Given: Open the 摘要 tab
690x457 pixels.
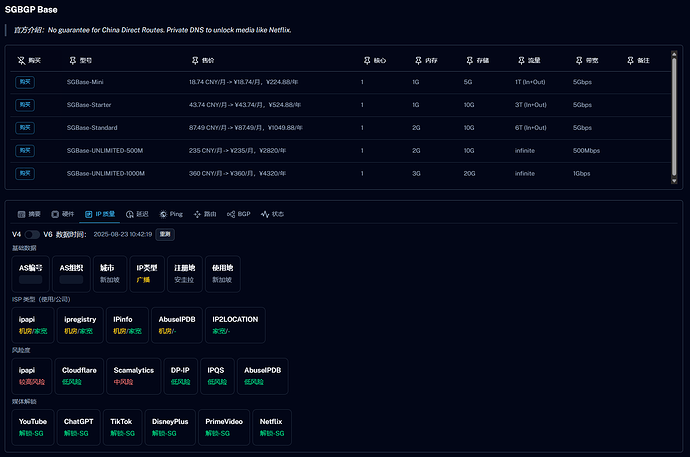Looking at the screenshot, I should 29,214.
